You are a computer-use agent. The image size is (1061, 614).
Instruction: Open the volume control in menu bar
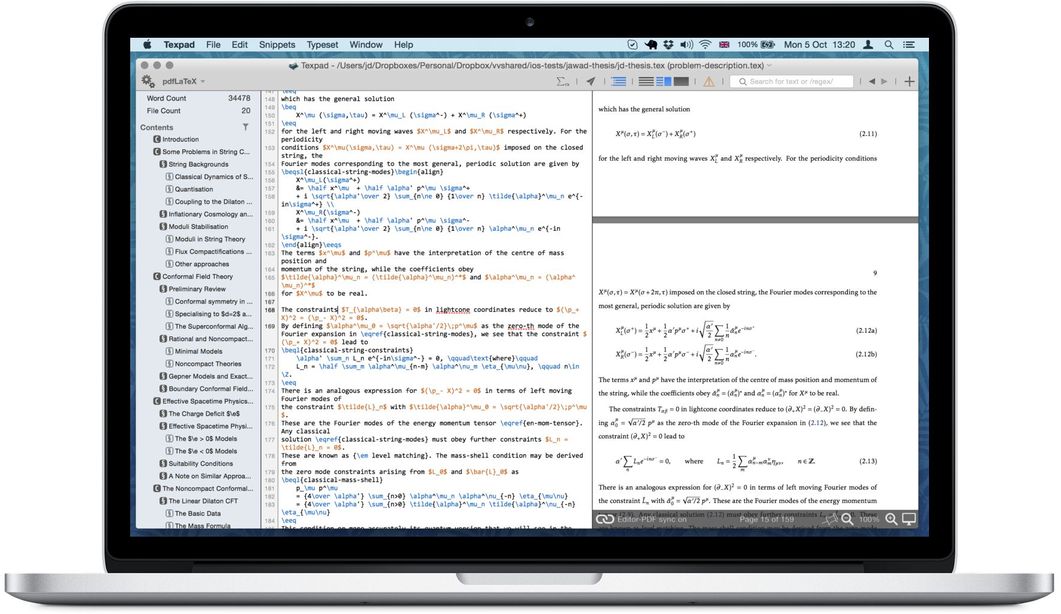point(687,45)
